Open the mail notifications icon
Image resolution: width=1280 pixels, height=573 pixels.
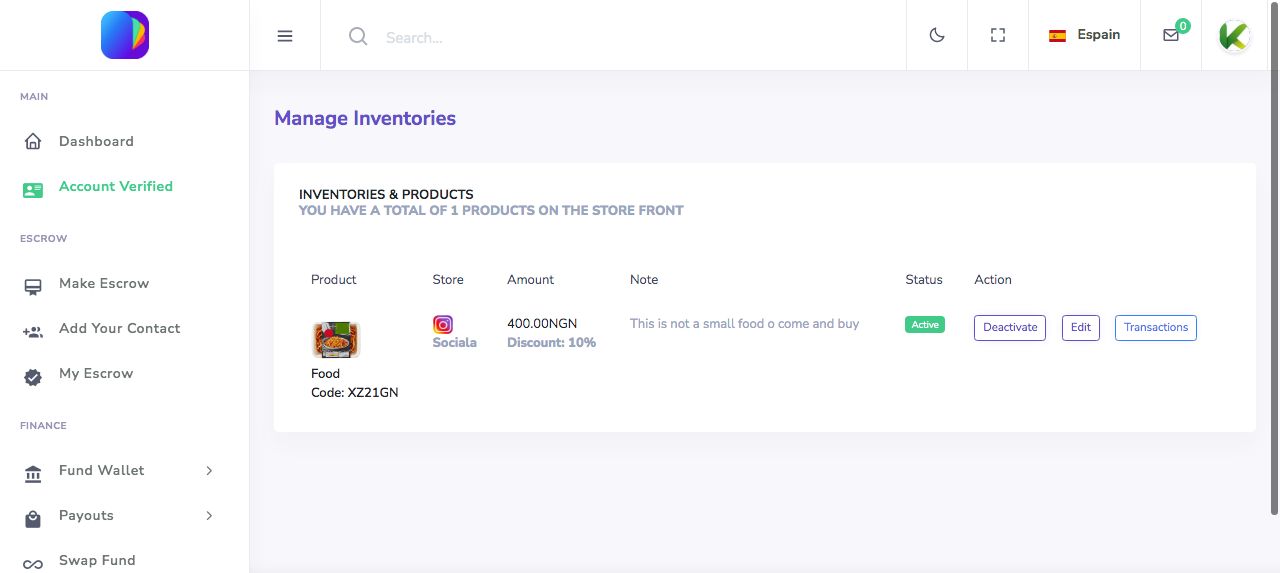(x=1171, y=35)
